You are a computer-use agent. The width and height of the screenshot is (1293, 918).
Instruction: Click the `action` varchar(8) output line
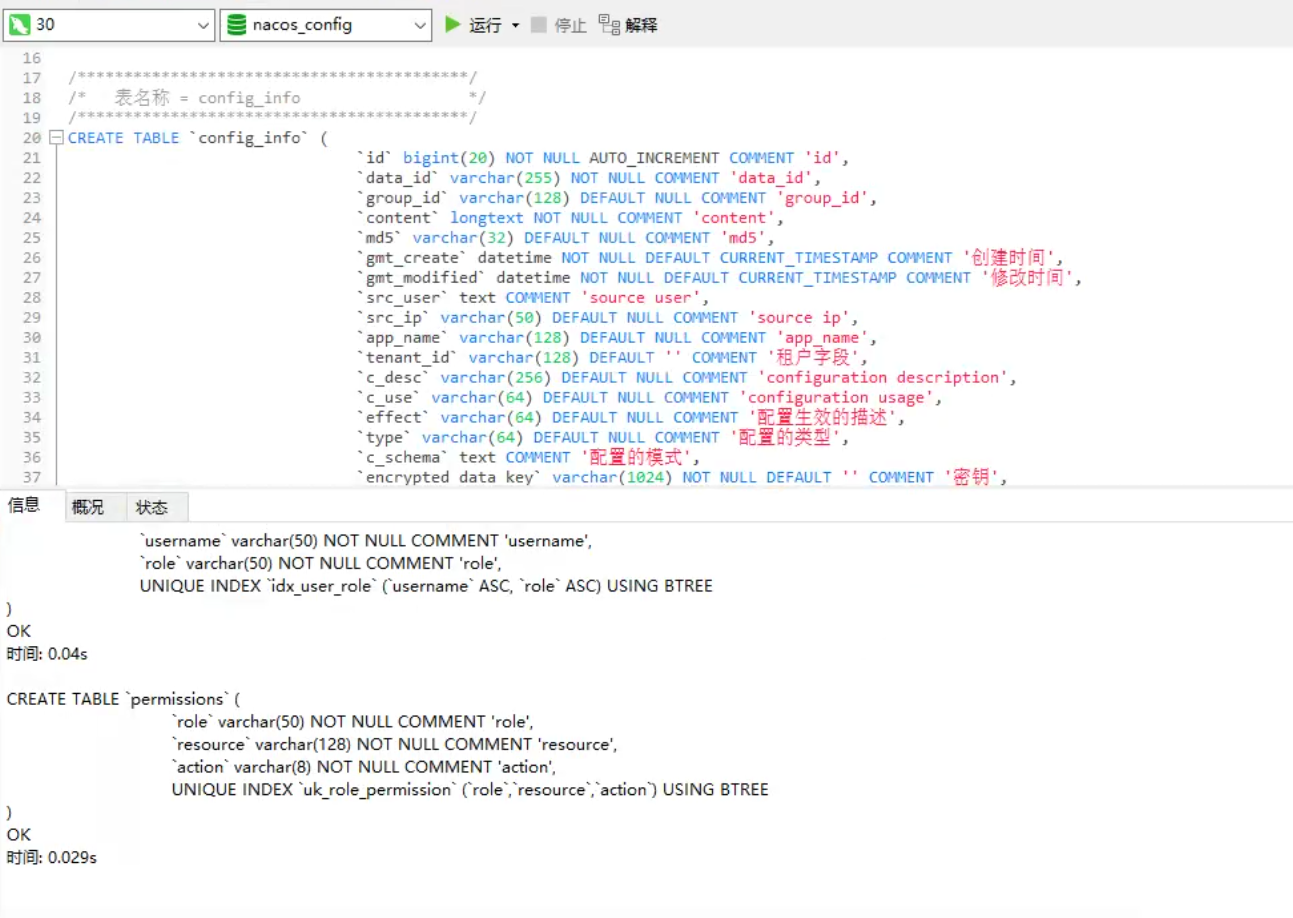click(x=363, y=767)
